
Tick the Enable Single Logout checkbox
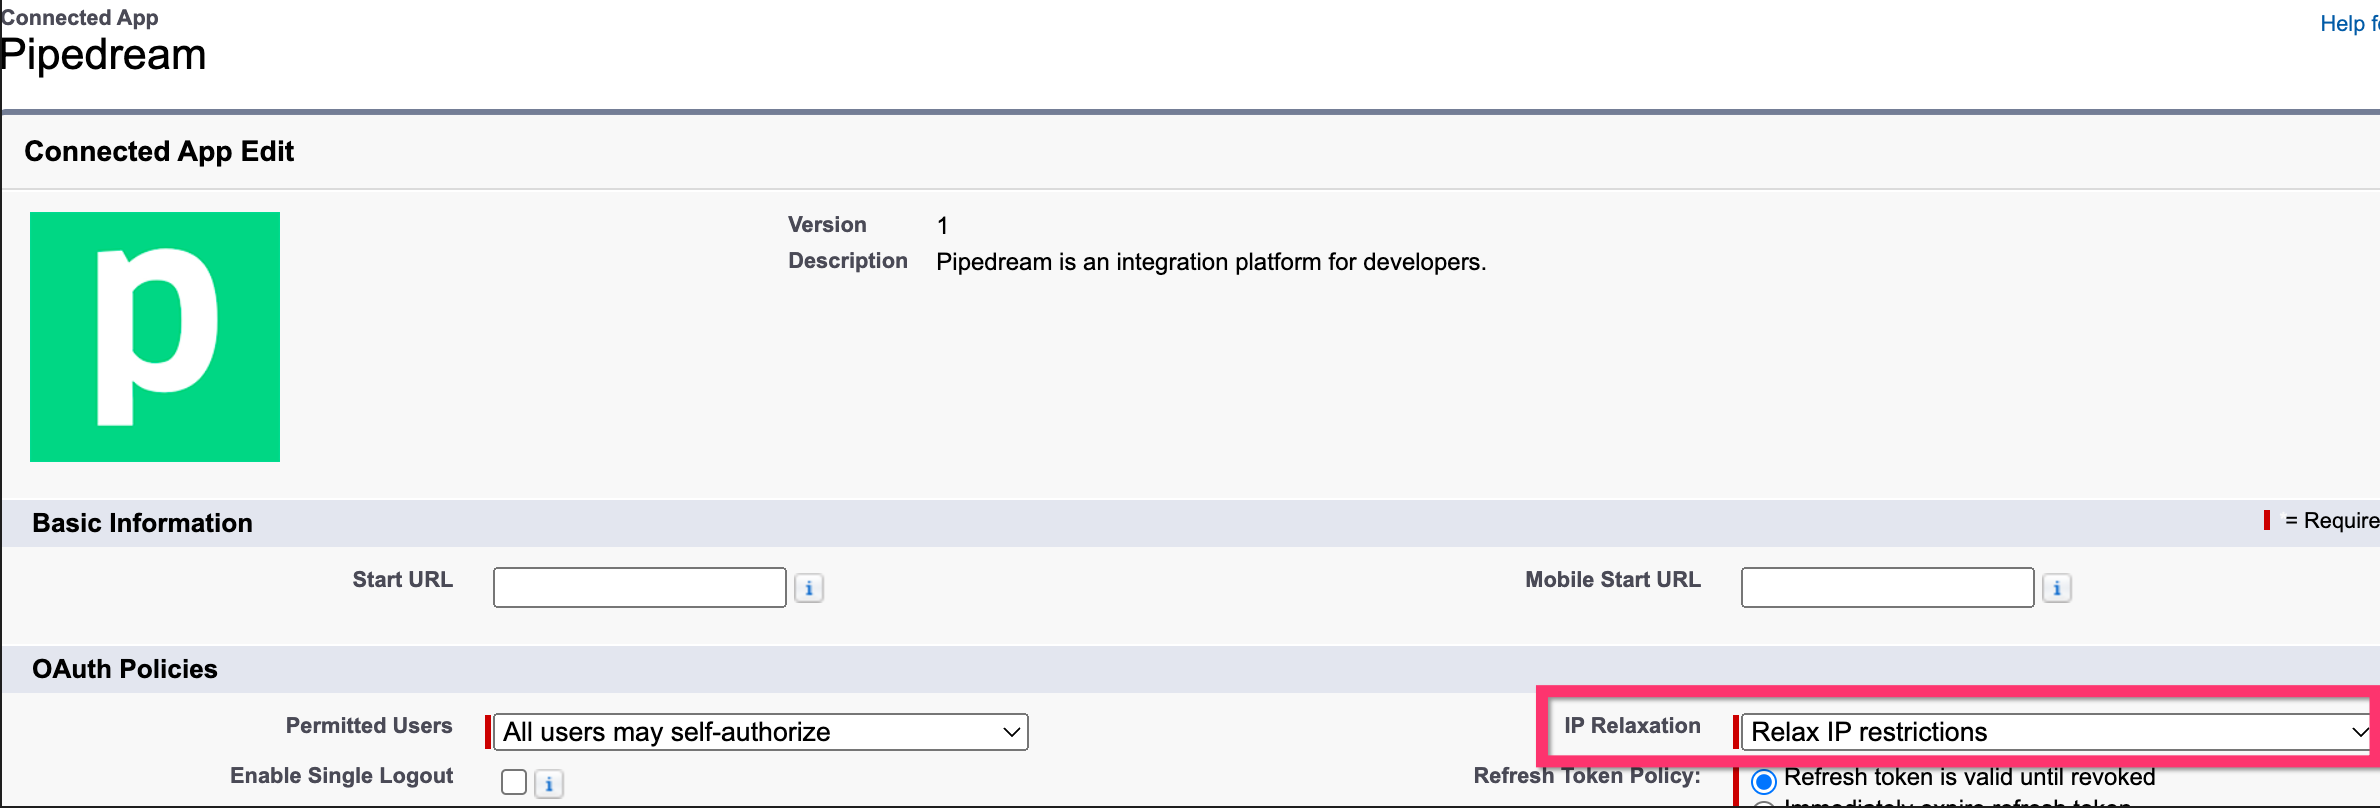[x=514, y=782]
